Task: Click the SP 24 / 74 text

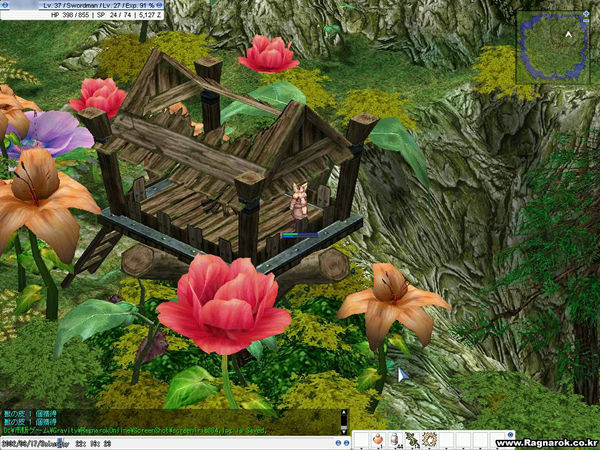Action: [114, 15]
